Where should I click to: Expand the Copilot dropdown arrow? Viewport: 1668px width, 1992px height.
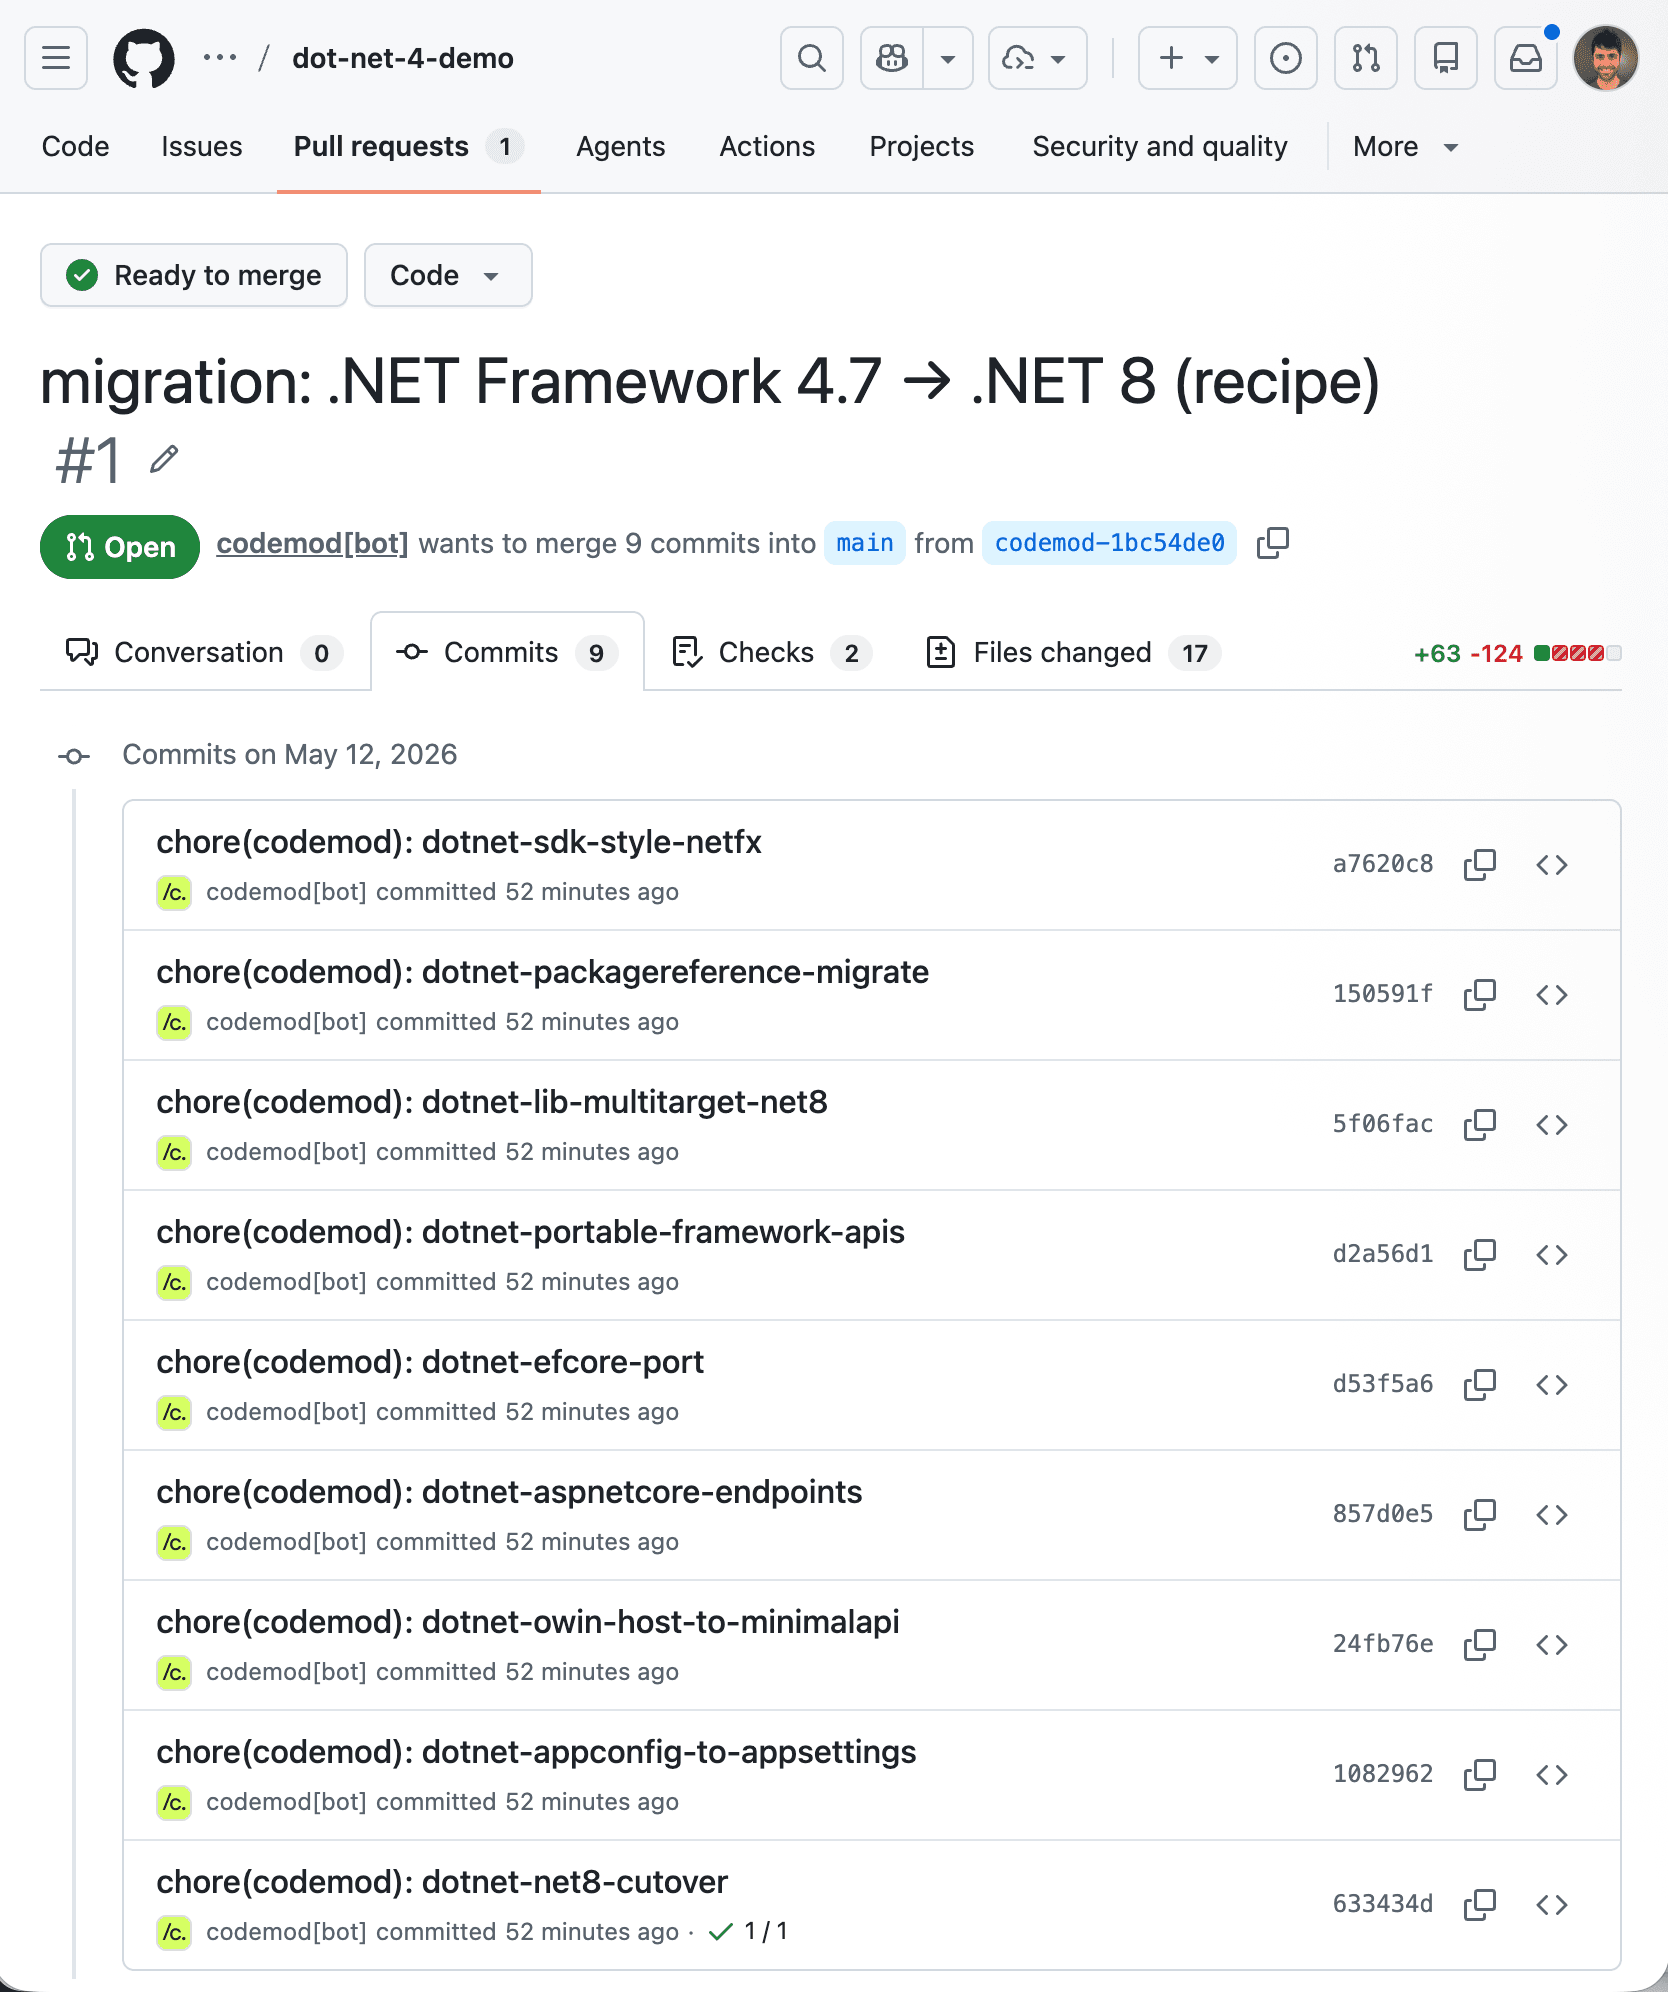click(x=948, y=58)
